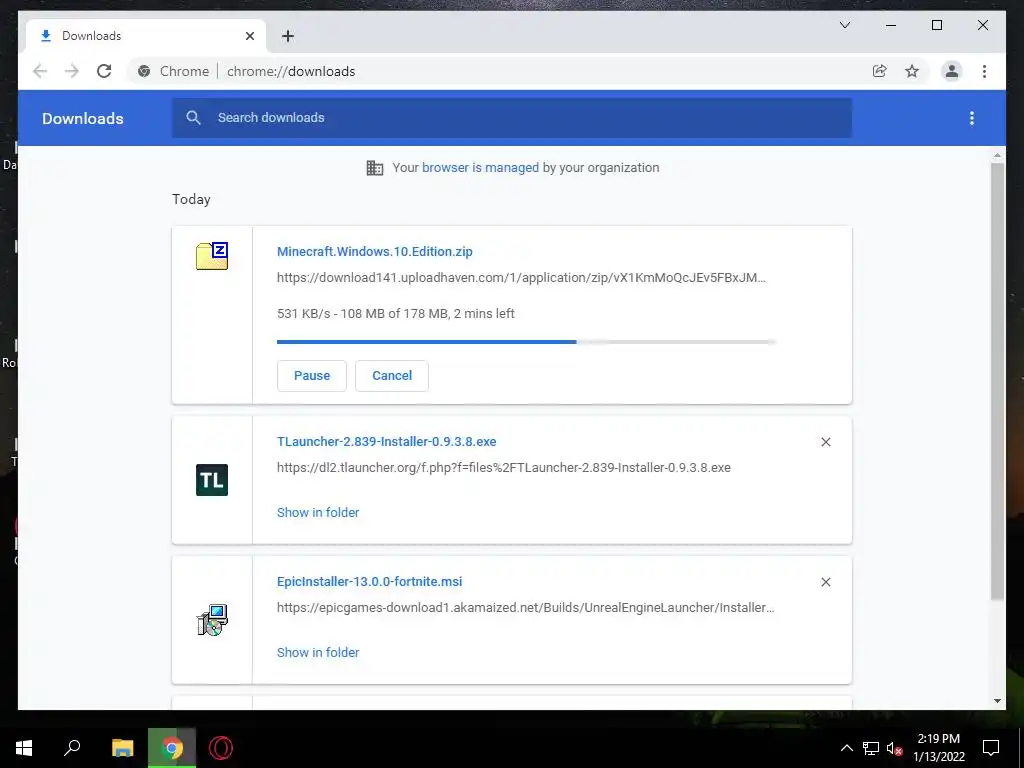Close the Downloads tab
Image resolution: width=1024 pixels, height=768 pixels.
click(249, 36)
